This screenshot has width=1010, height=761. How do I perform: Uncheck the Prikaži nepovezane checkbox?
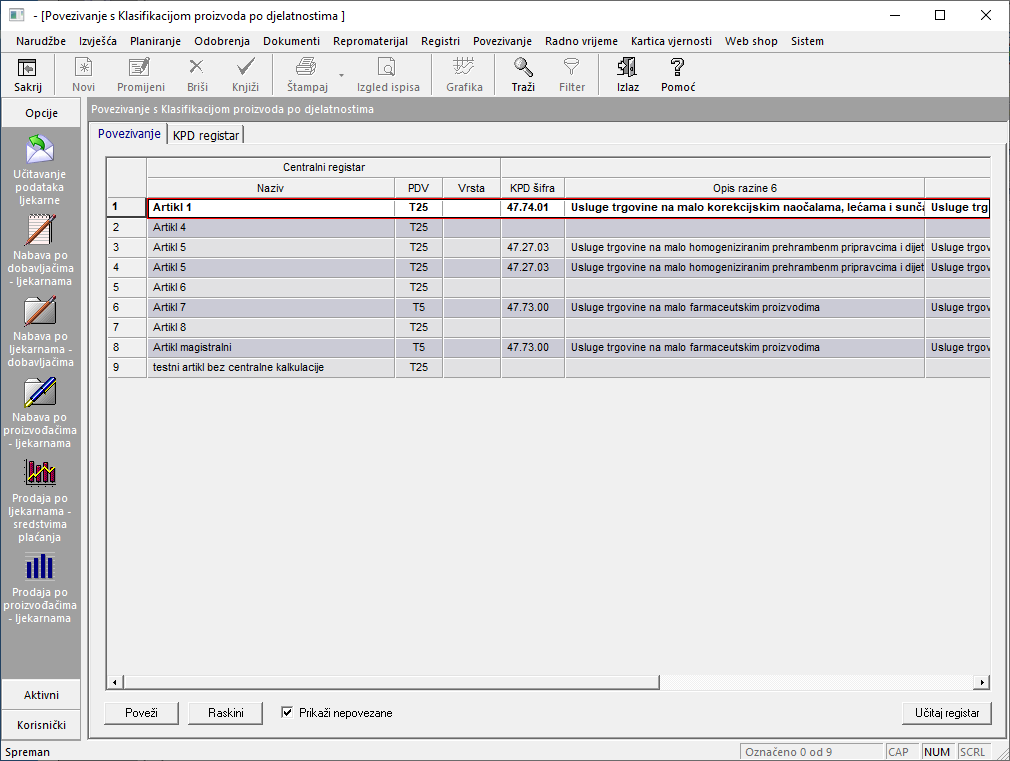tap(288, 713)
